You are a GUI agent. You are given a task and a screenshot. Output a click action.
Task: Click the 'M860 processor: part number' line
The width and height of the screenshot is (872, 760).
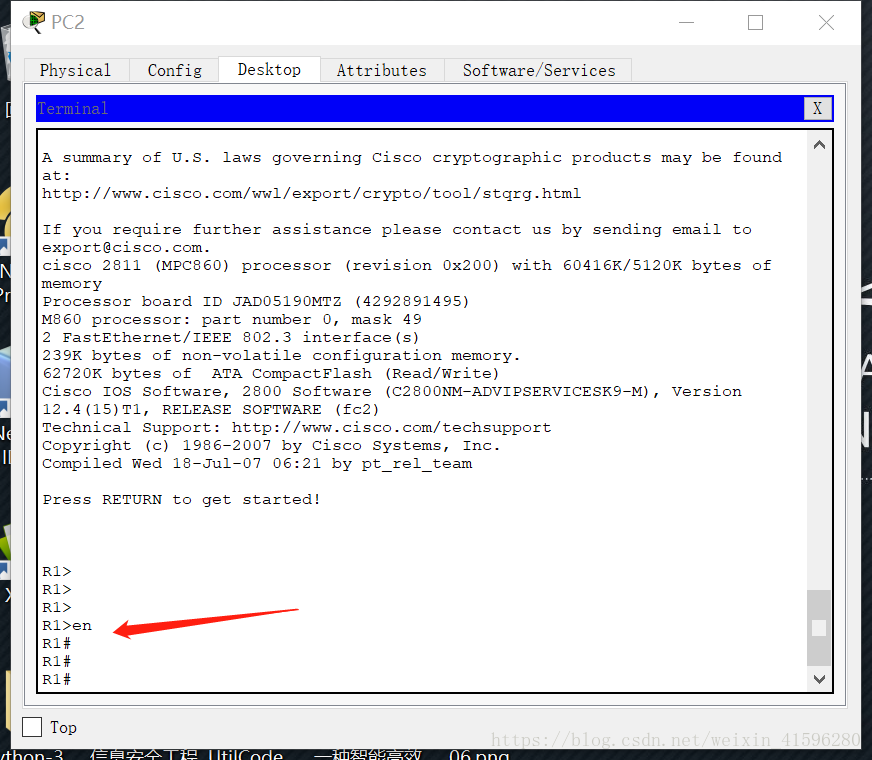(x=232, y=320)
